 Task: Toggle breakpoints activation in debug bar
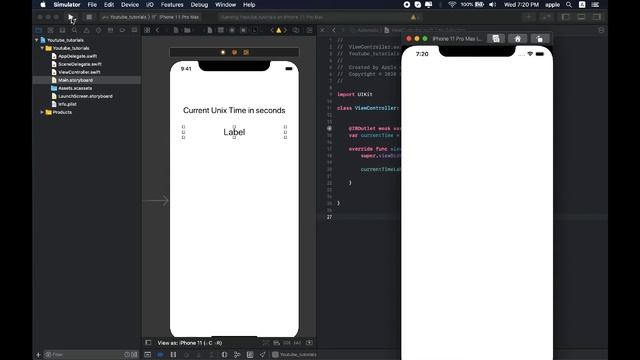(160, 355)
